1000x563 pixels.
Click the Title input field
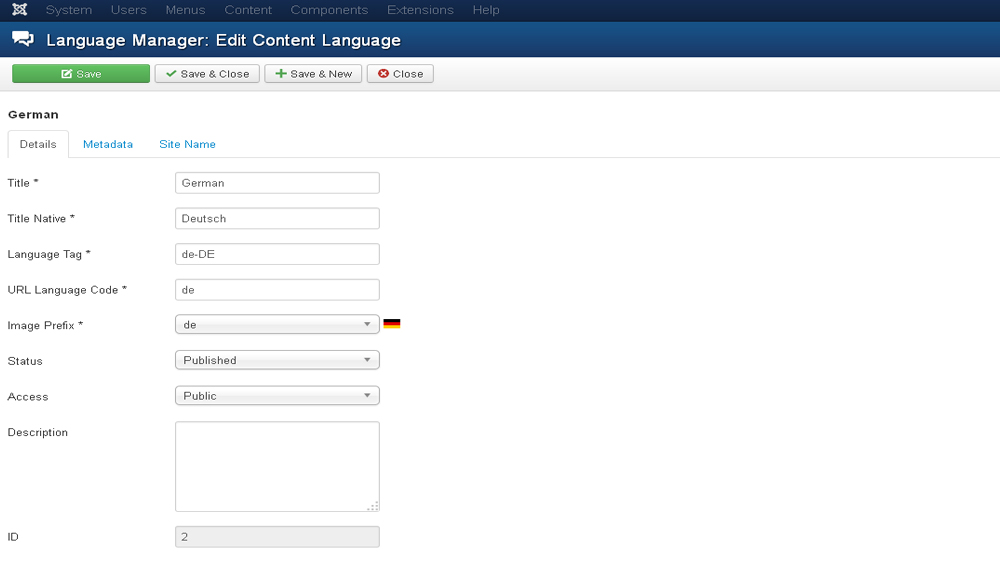point(277,183)
